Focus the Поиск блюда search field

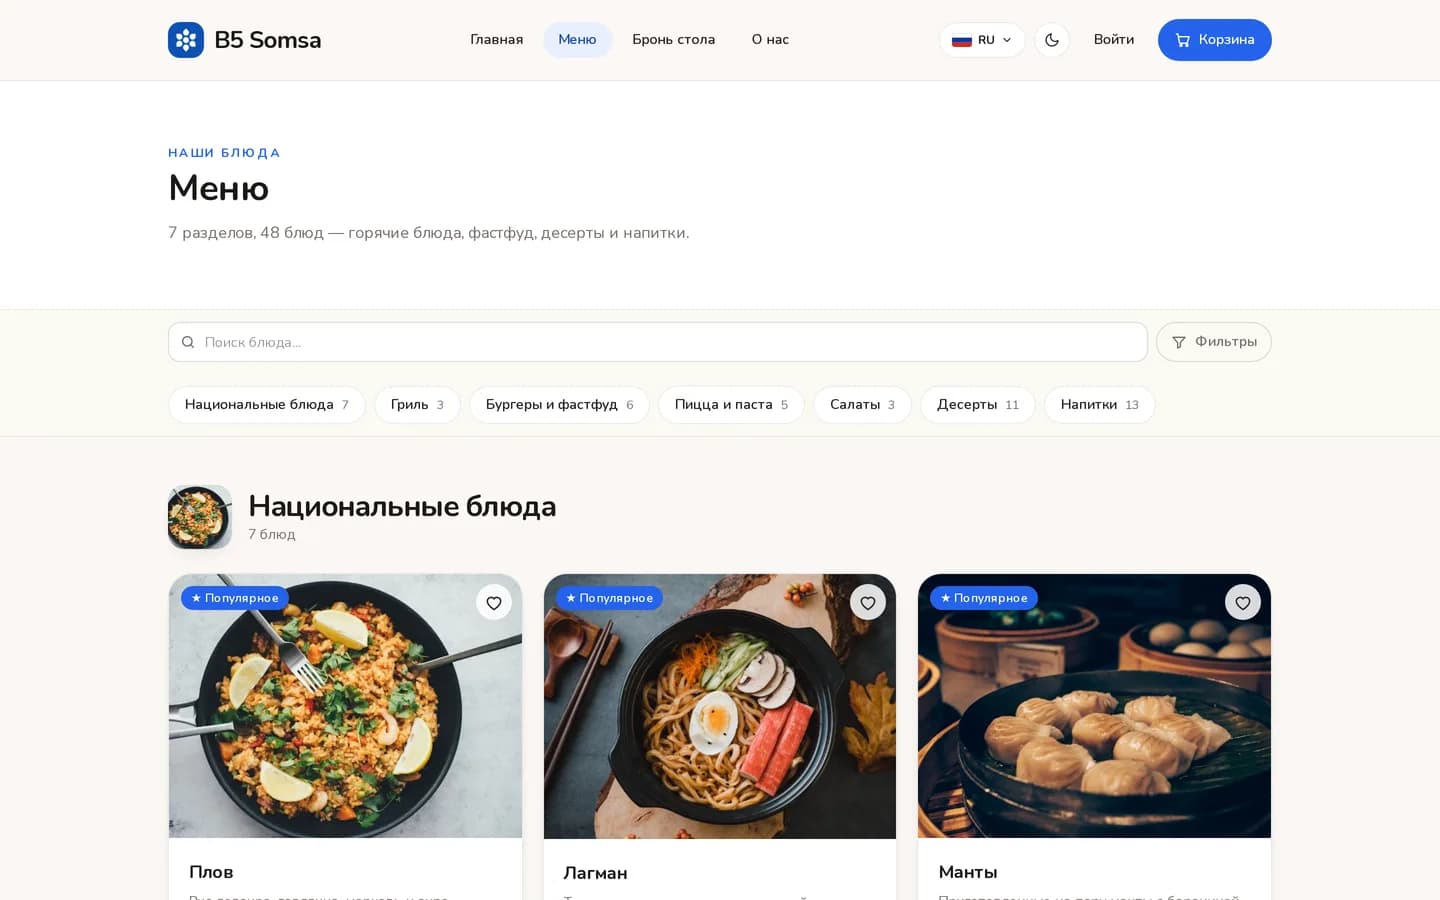tap(658, 342)
